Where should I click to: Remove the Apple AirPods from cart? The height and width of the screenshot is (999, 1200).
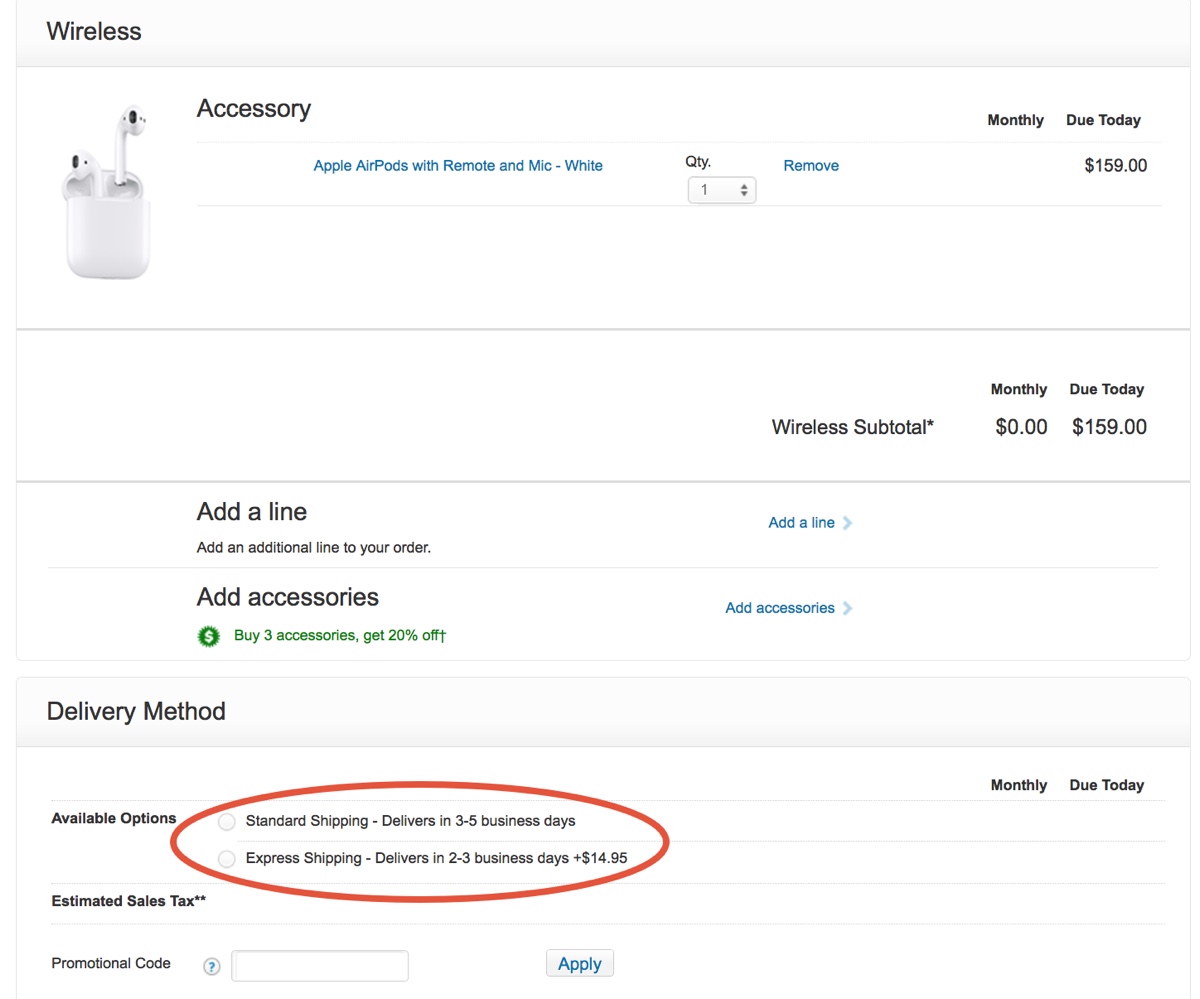point(810,165)
